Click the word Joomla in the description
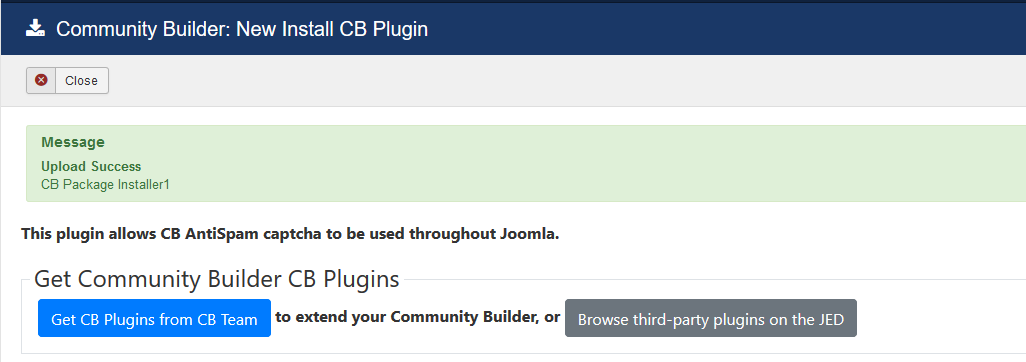The height and width of the screenshot is (362, 1026). [x=532, y=234]
